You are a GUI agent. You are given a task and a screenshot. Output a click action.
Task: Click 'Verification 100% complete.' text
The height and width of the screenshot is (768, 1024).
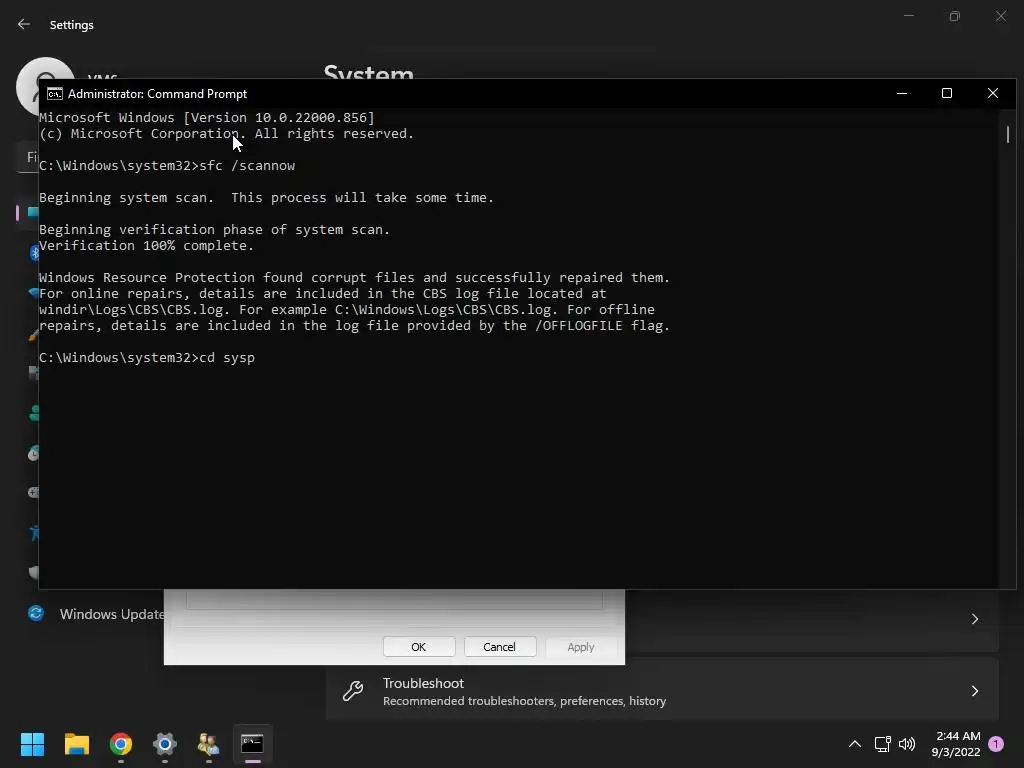(x=146, y=246)
